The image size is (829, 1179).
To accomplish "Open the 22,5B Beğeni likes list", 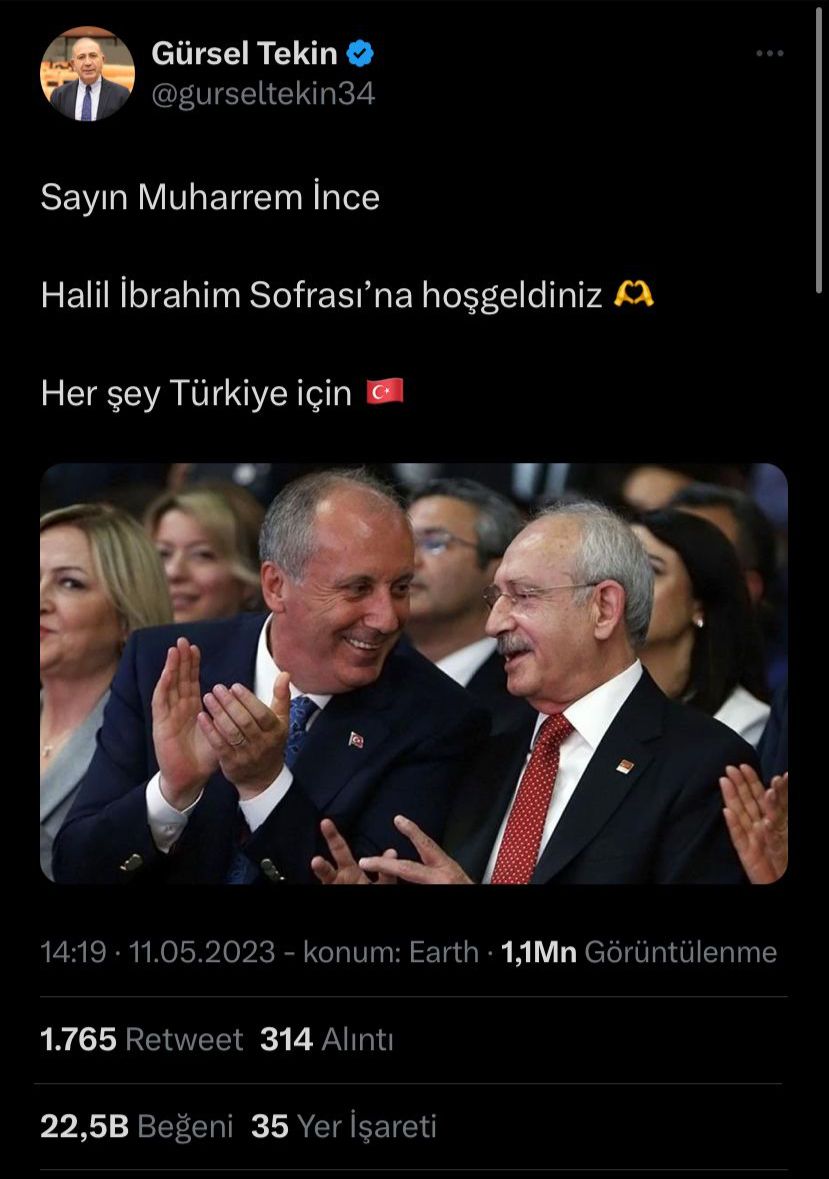I will [x=136, y=1126].
